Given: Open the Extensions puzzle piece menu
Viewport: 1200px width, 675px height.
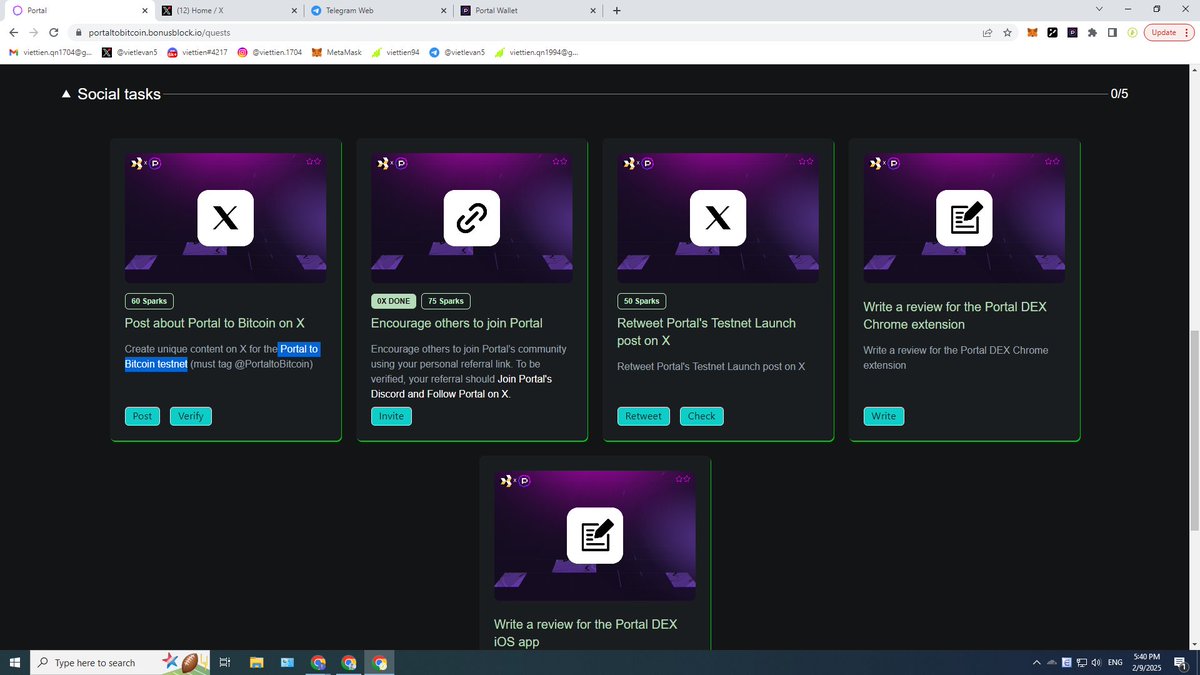Looking at the screenshot, I should 1093,32.
